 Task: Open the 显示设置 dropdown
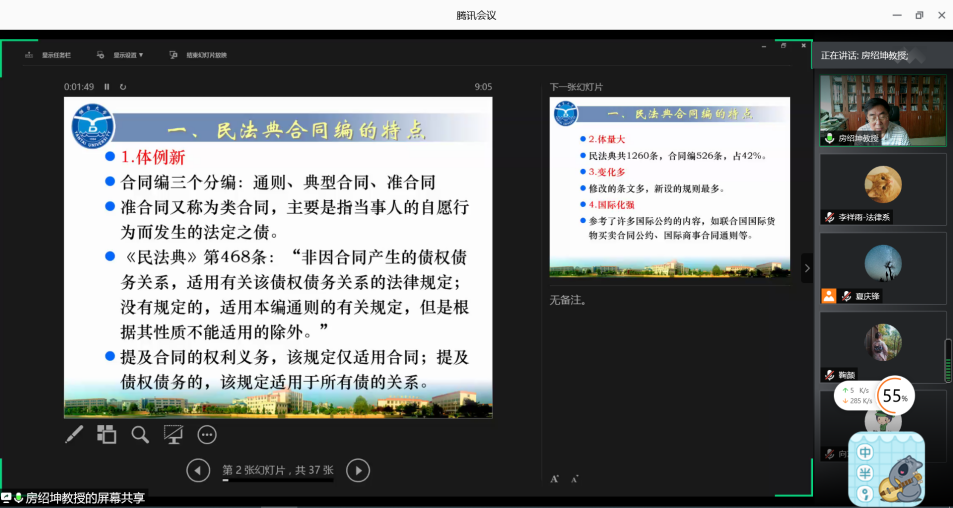click(120, 55)
